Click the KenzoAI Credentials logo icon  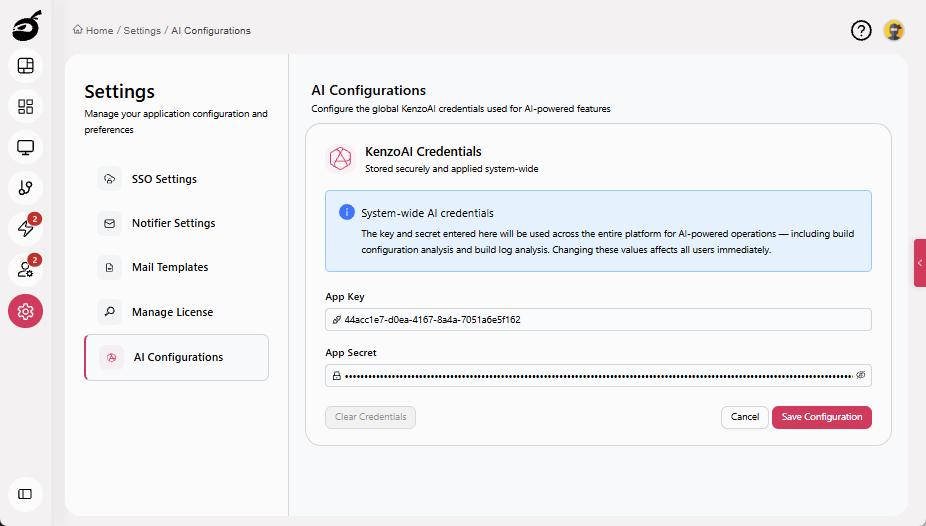click(340, 159)
